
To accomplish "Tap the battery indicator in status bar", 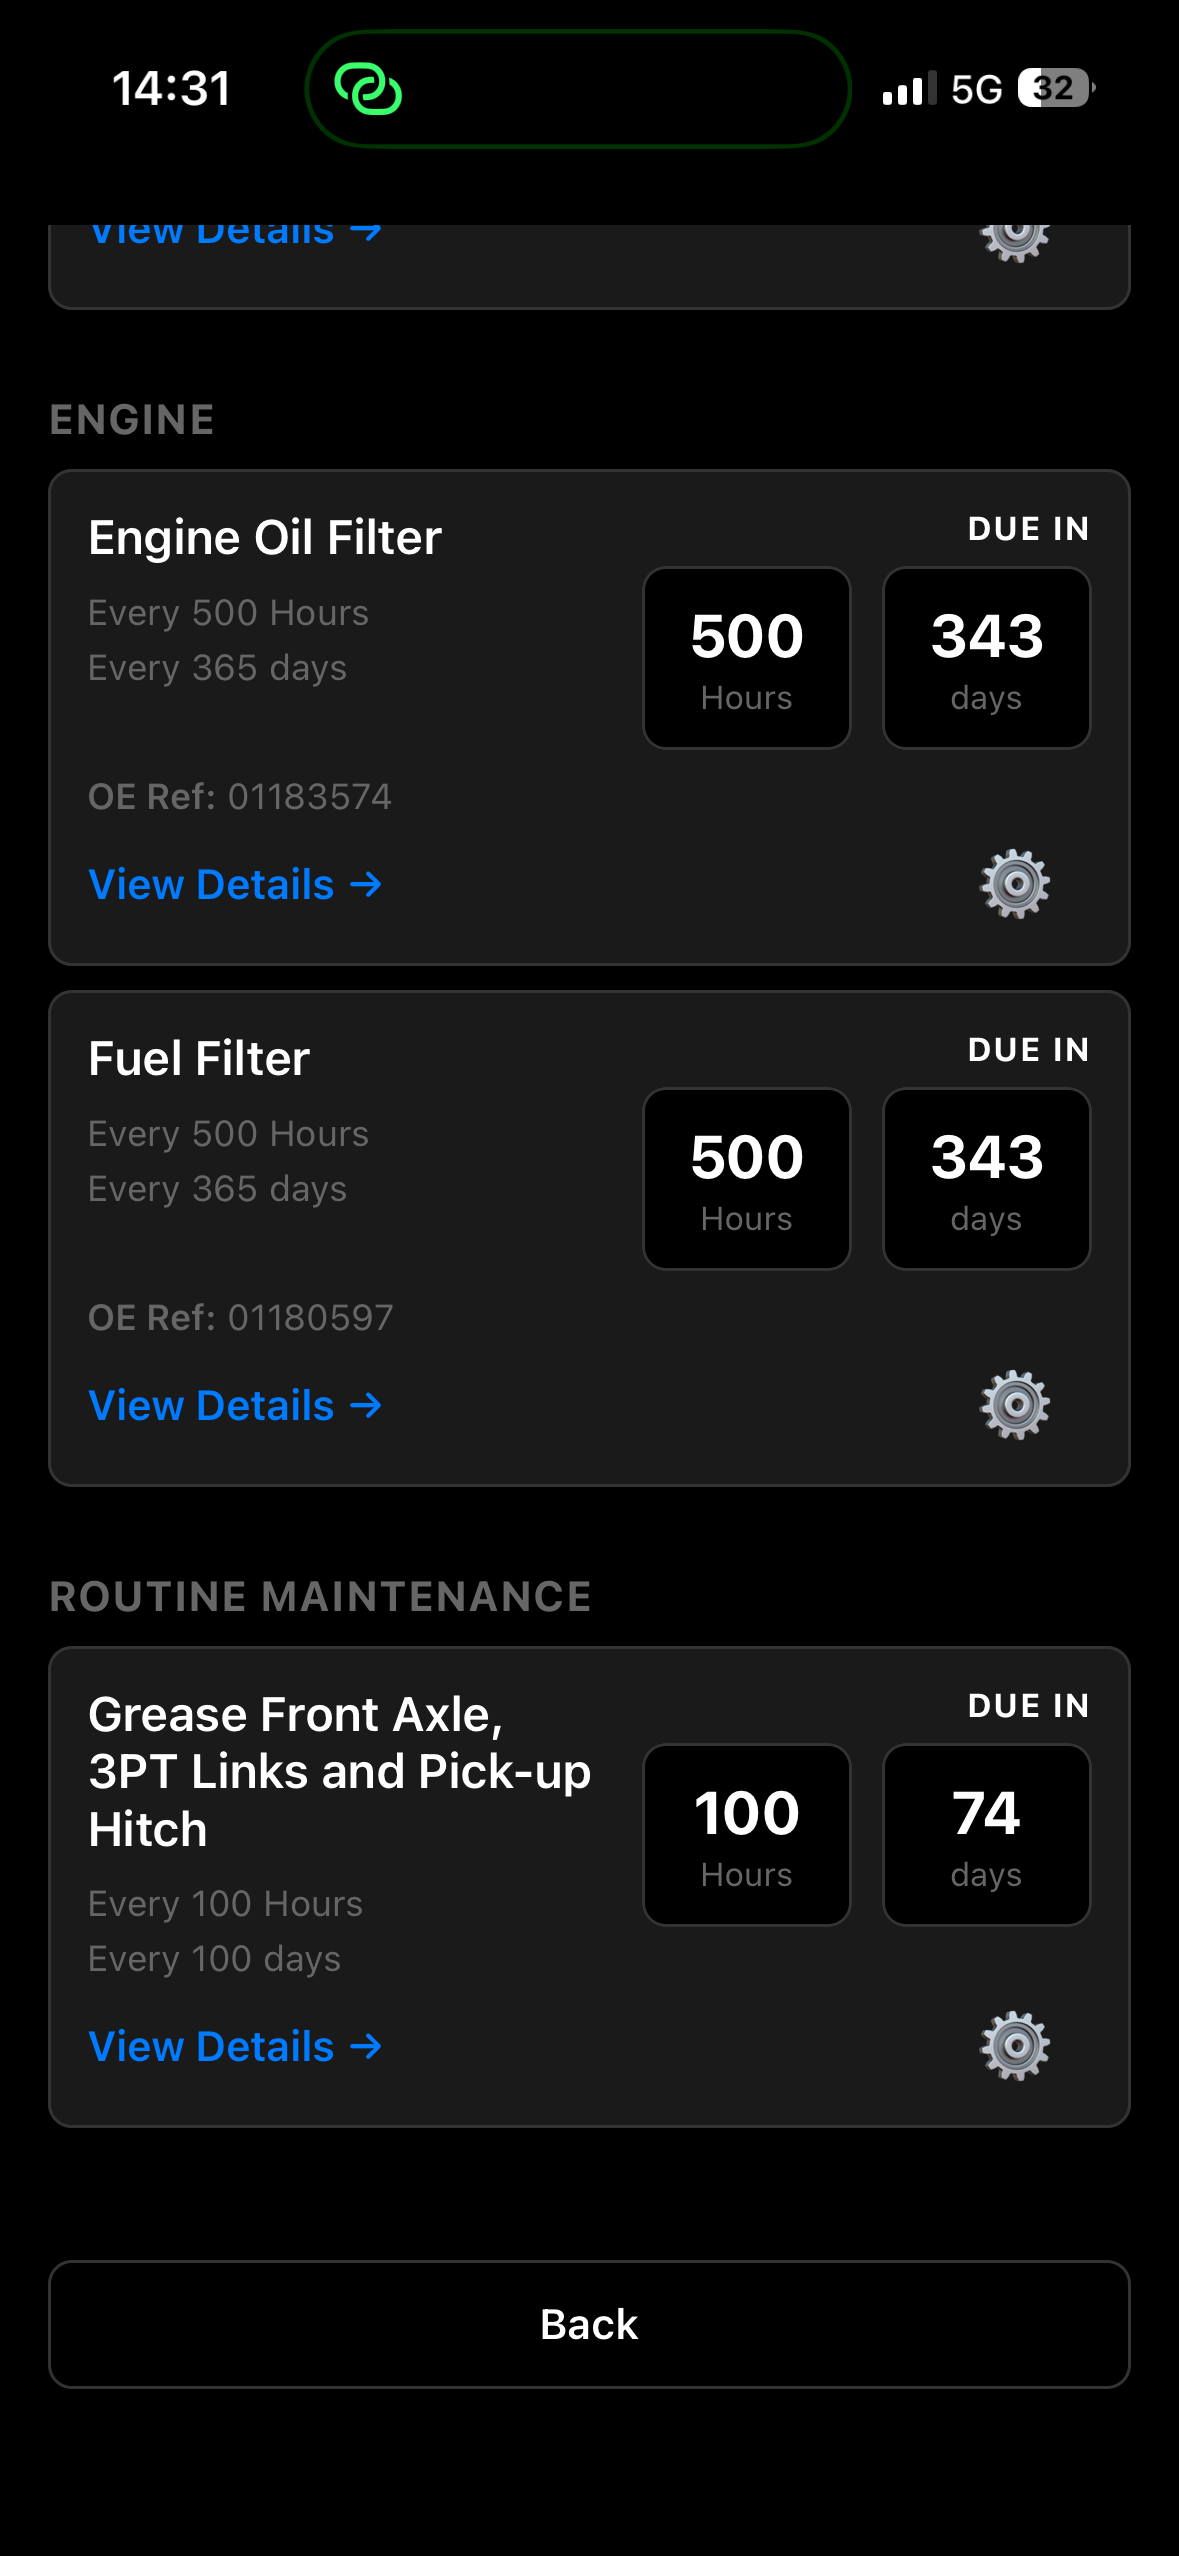I will click(1056, 88).
